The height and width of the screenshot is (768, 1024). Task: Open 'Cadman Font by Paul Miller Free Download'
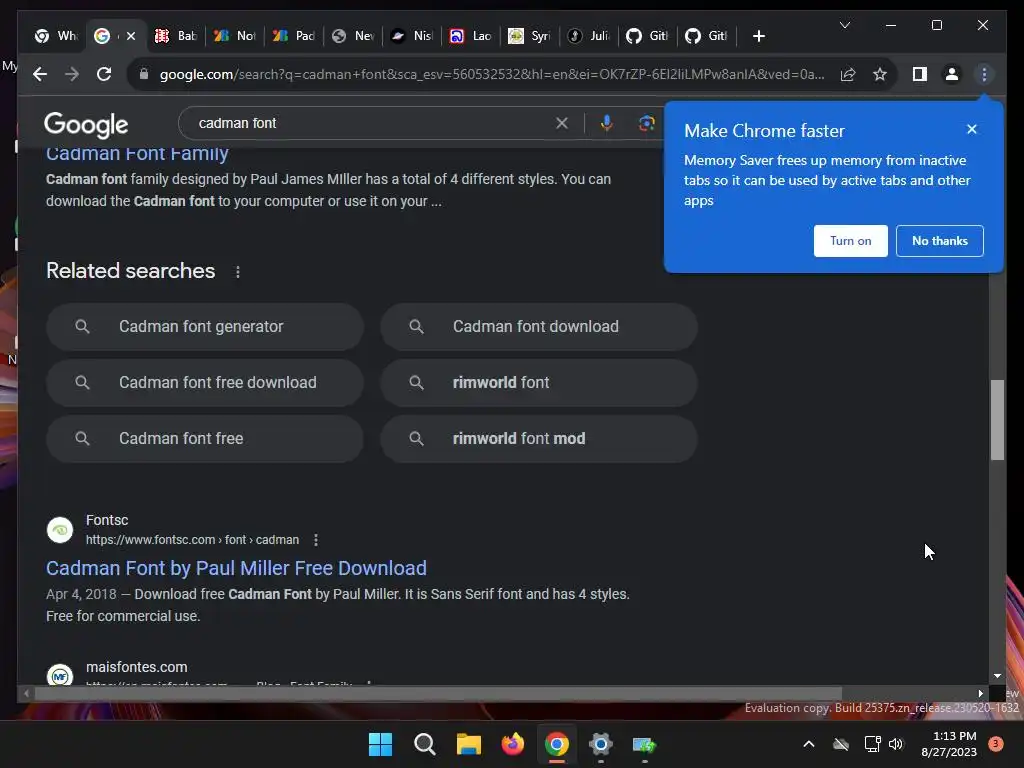[236, 568]
